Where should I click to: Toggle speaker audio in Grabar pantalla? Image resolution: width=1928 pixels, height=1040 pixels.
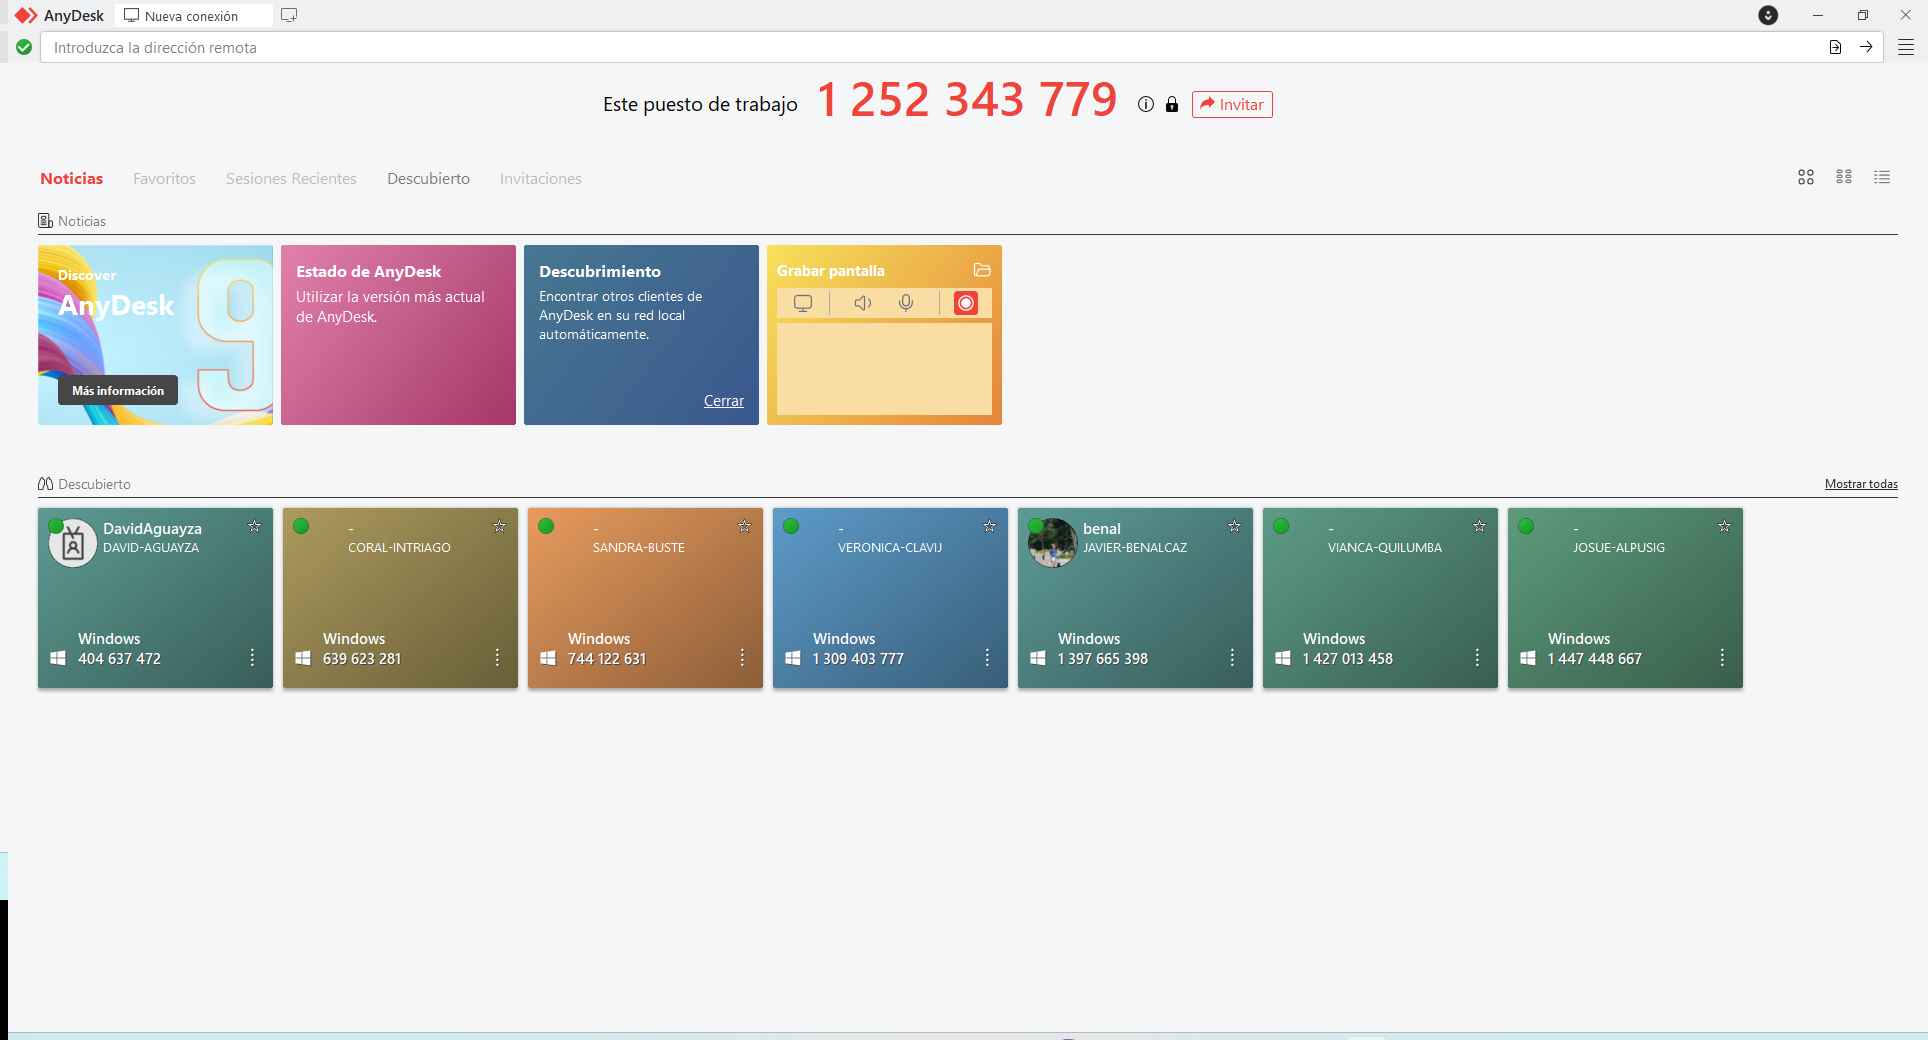click(862, 303)
